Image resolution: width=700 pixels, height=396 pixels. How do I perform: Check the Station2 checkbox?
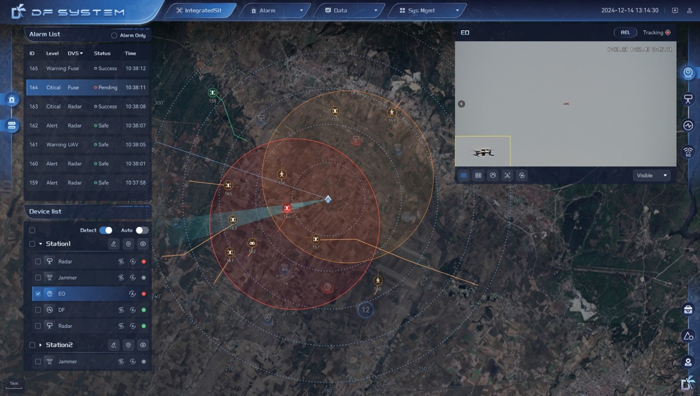coord(32,345)
